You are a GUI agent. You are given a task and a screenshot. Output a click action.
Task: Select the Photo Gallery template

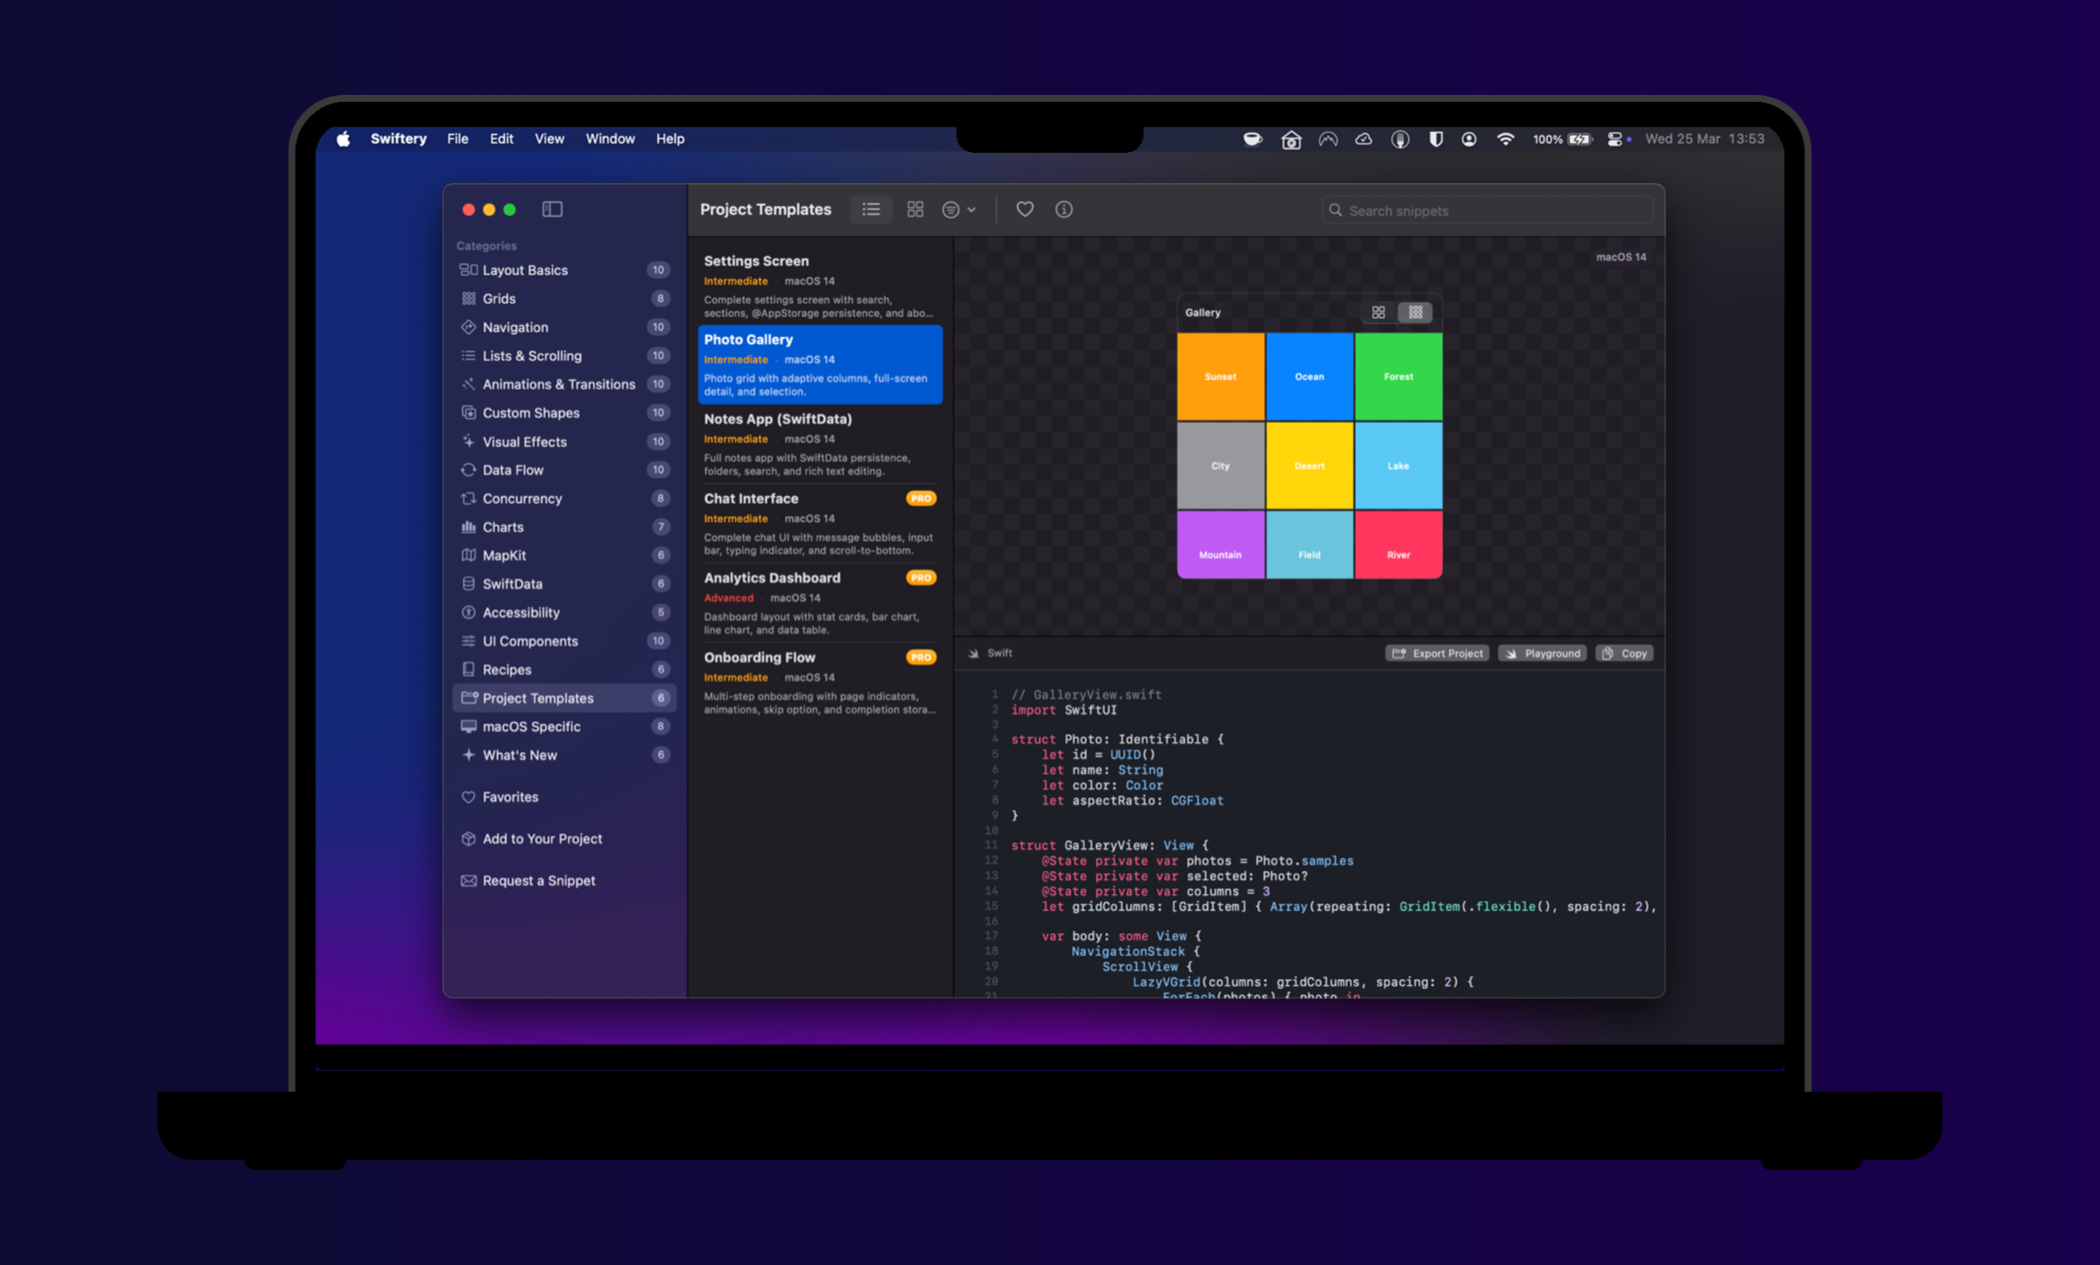(x=820, y=364)
